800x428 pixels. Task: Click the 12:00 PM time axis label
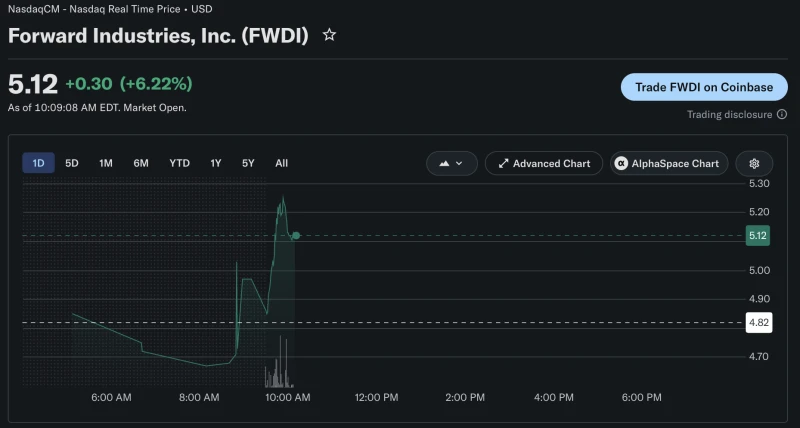[377, 397]
